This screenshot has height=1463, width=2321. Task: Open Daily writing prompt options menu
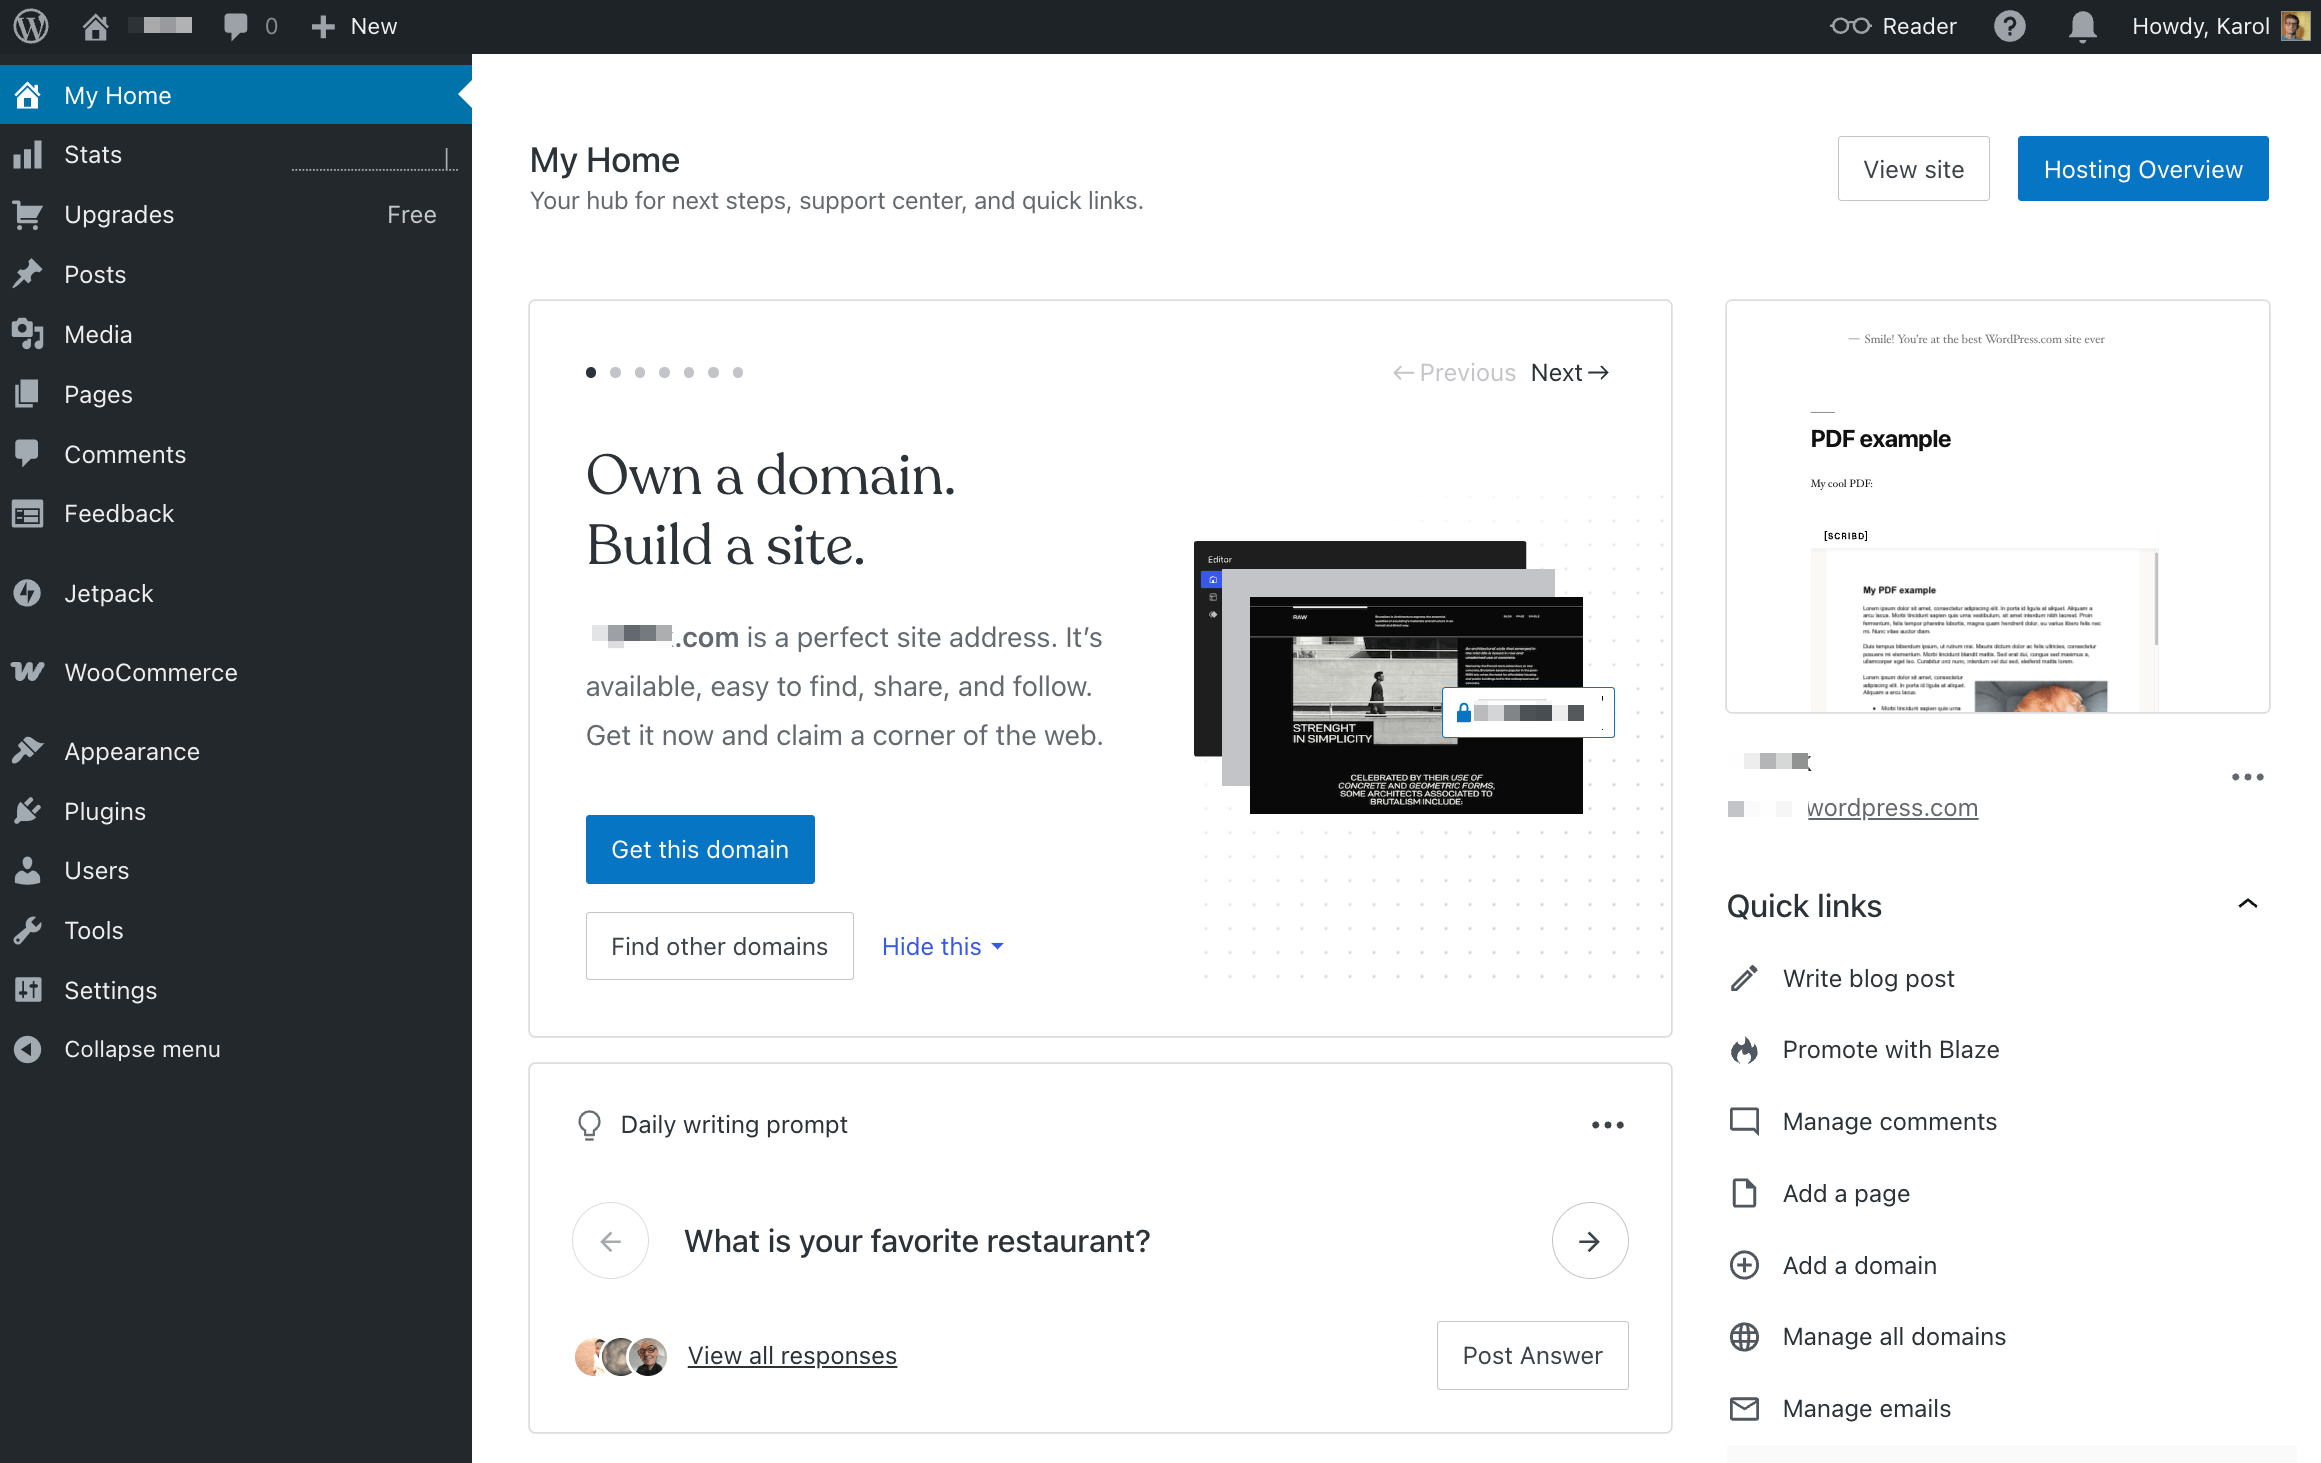pyautogui.click(x=1607, y=1125)
